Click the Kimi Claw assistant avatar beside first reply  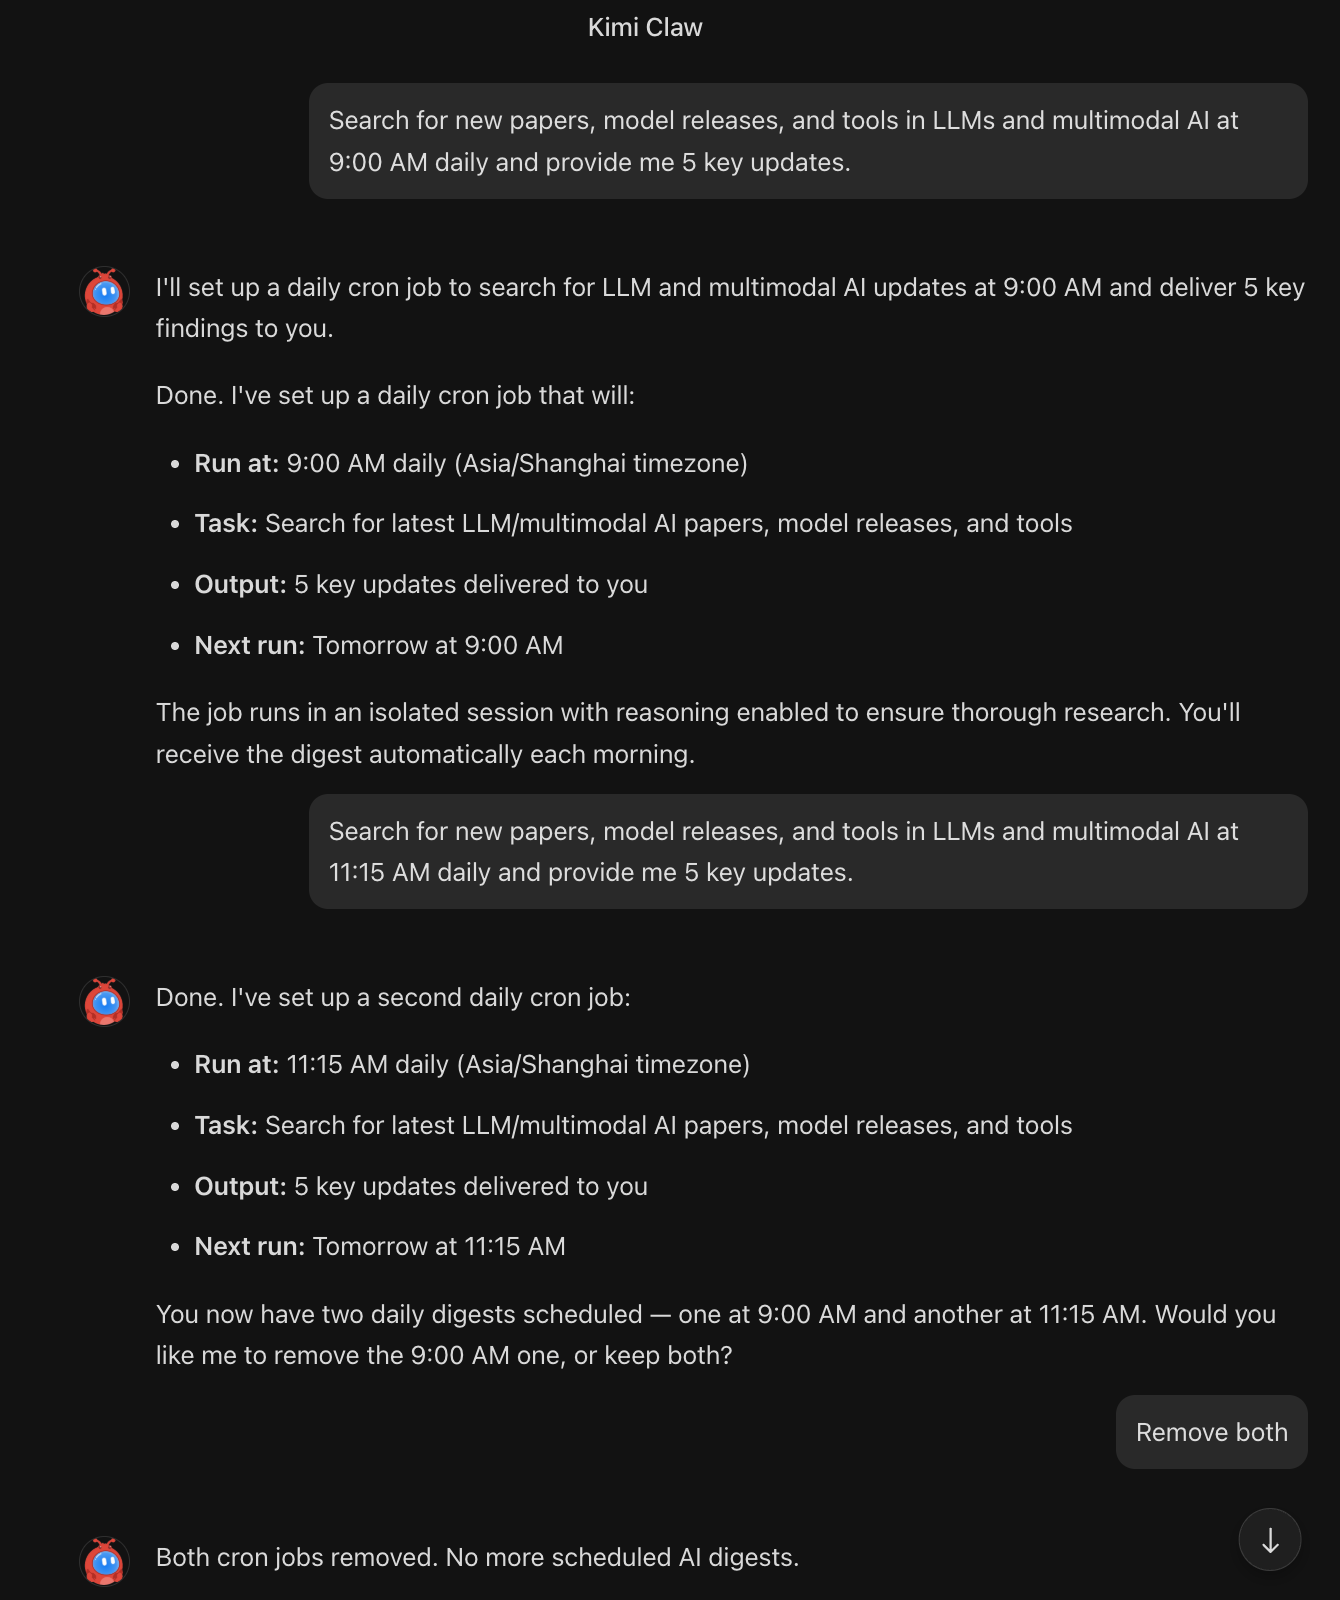[x=104, y=292]
